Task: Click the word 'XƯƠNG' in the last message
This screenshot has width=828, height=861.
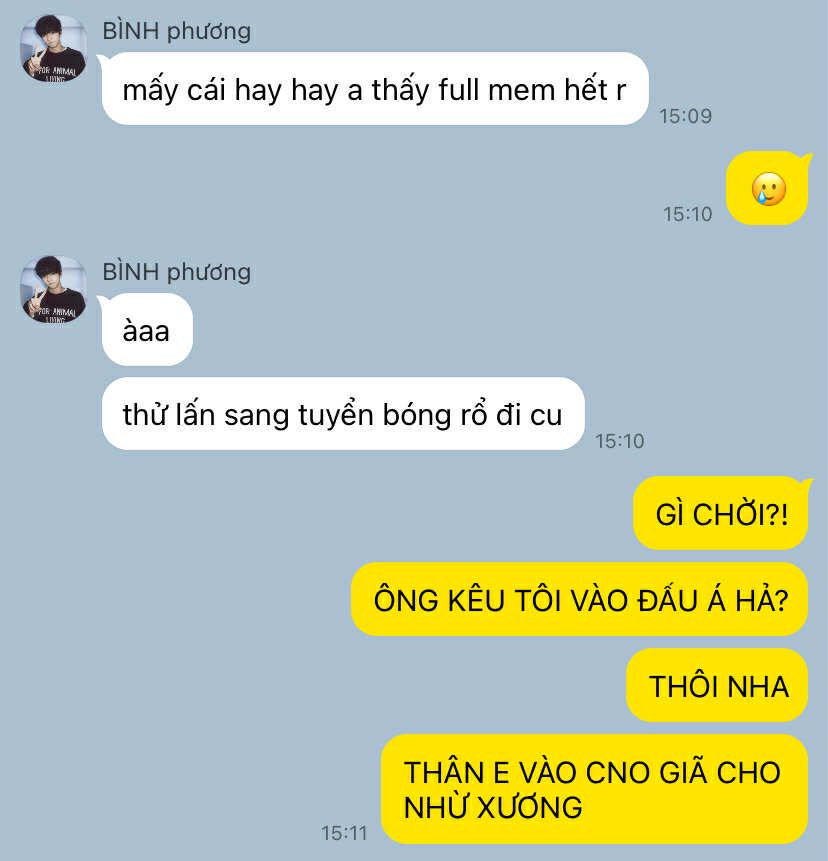Action: click(x=529, y=807)
